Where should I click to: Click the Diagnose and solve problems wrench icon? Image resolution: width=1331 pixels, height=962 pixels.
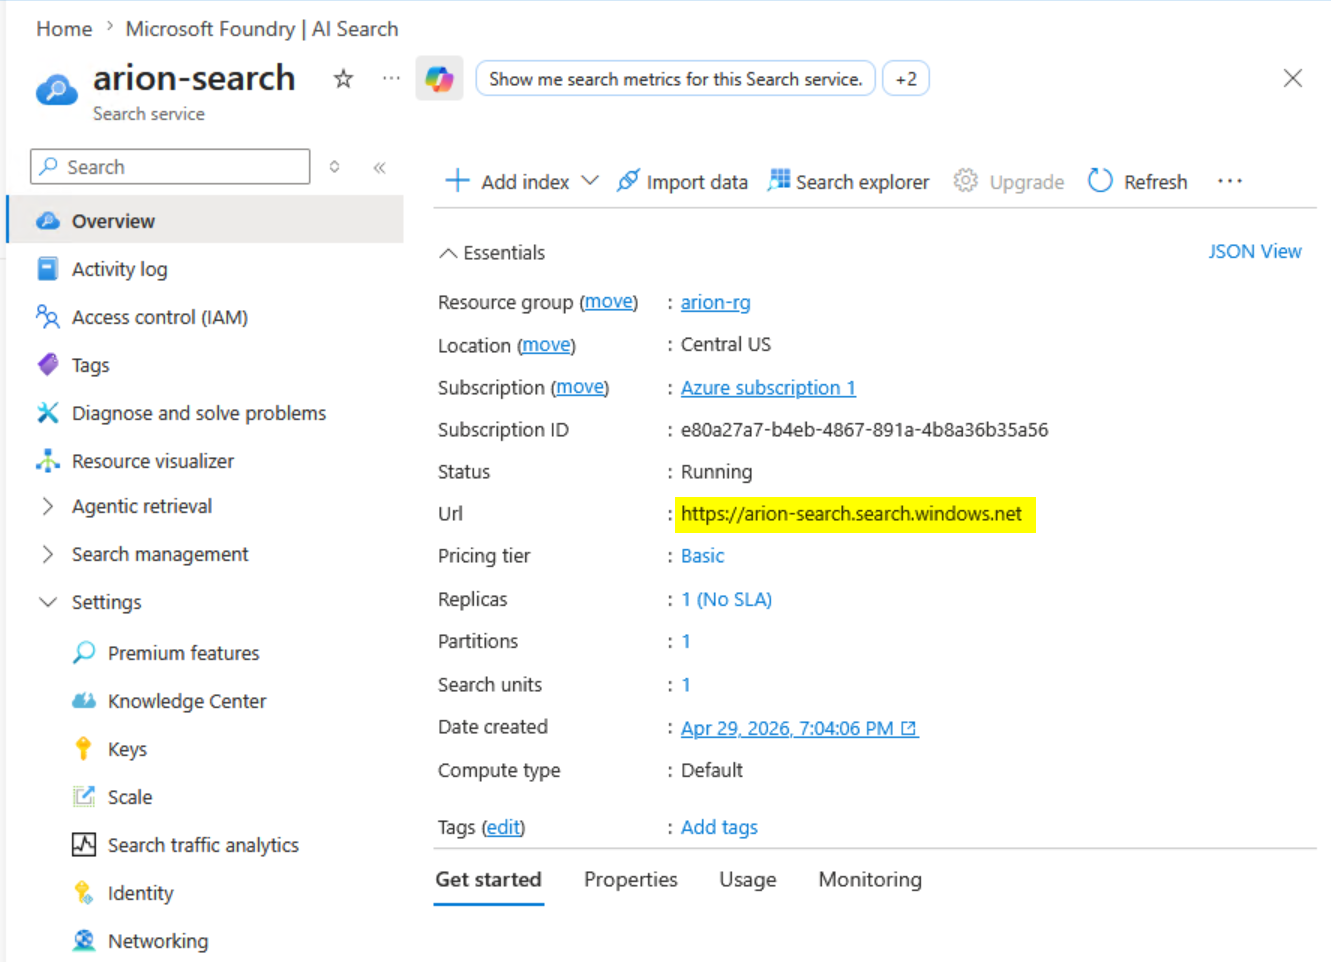click(48, 413)
